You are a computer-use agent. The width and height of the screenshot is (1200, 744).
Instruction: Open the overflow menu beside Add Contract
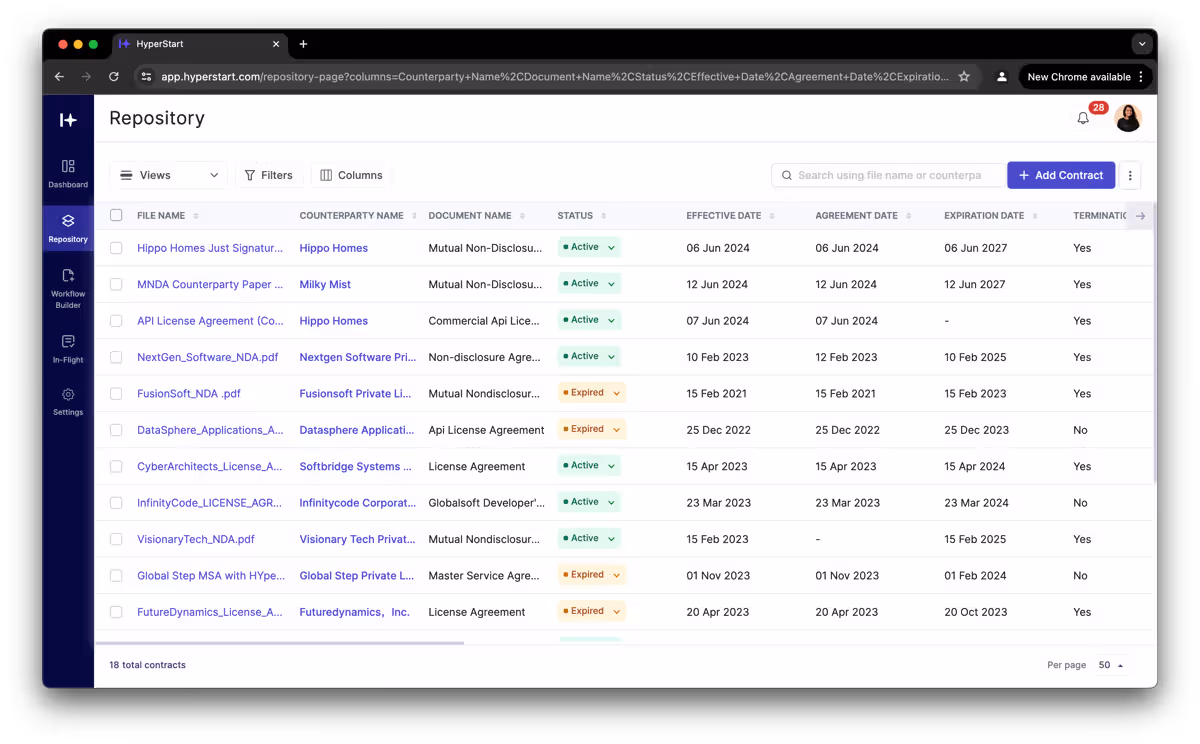(1130, 175)
